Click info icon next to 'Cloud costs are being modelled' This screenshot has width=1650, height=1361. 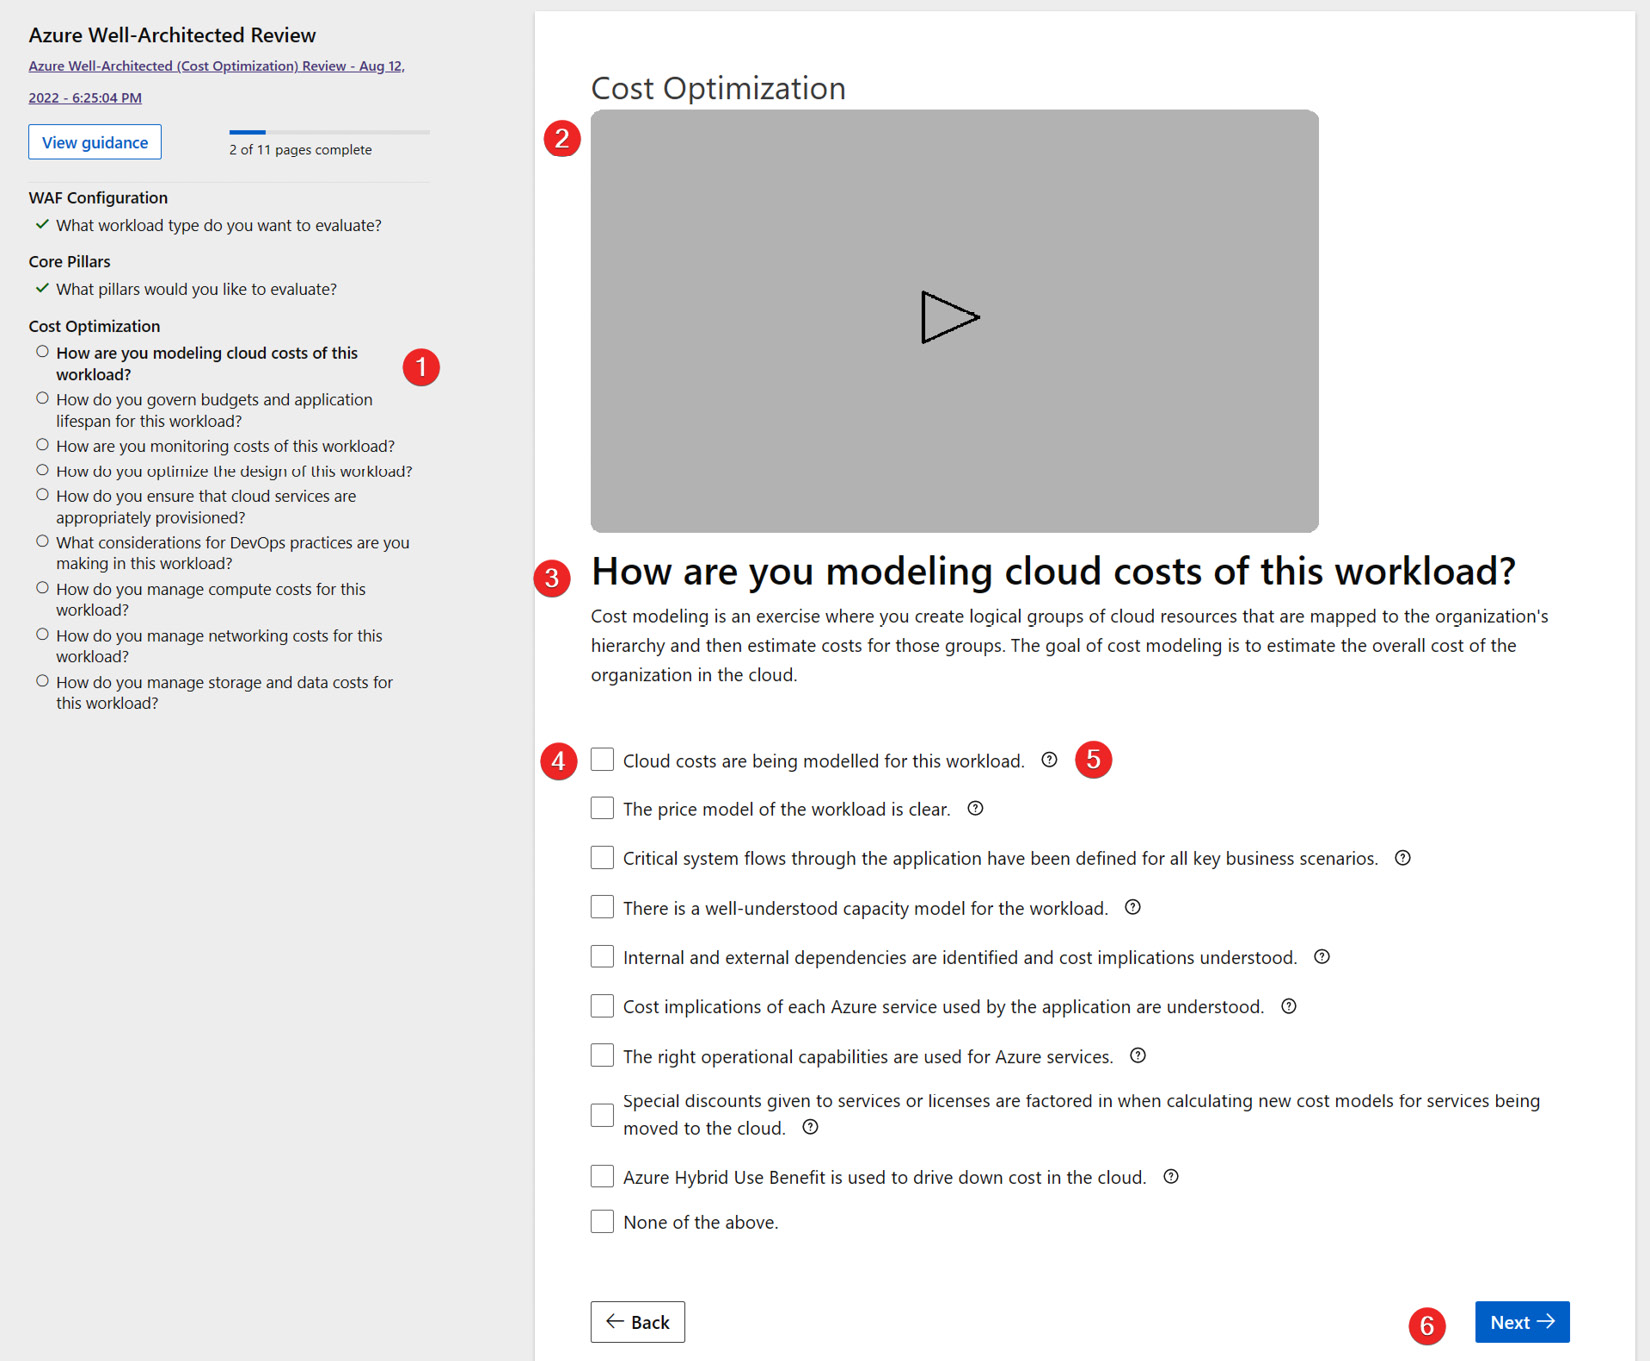(1049, 760)
